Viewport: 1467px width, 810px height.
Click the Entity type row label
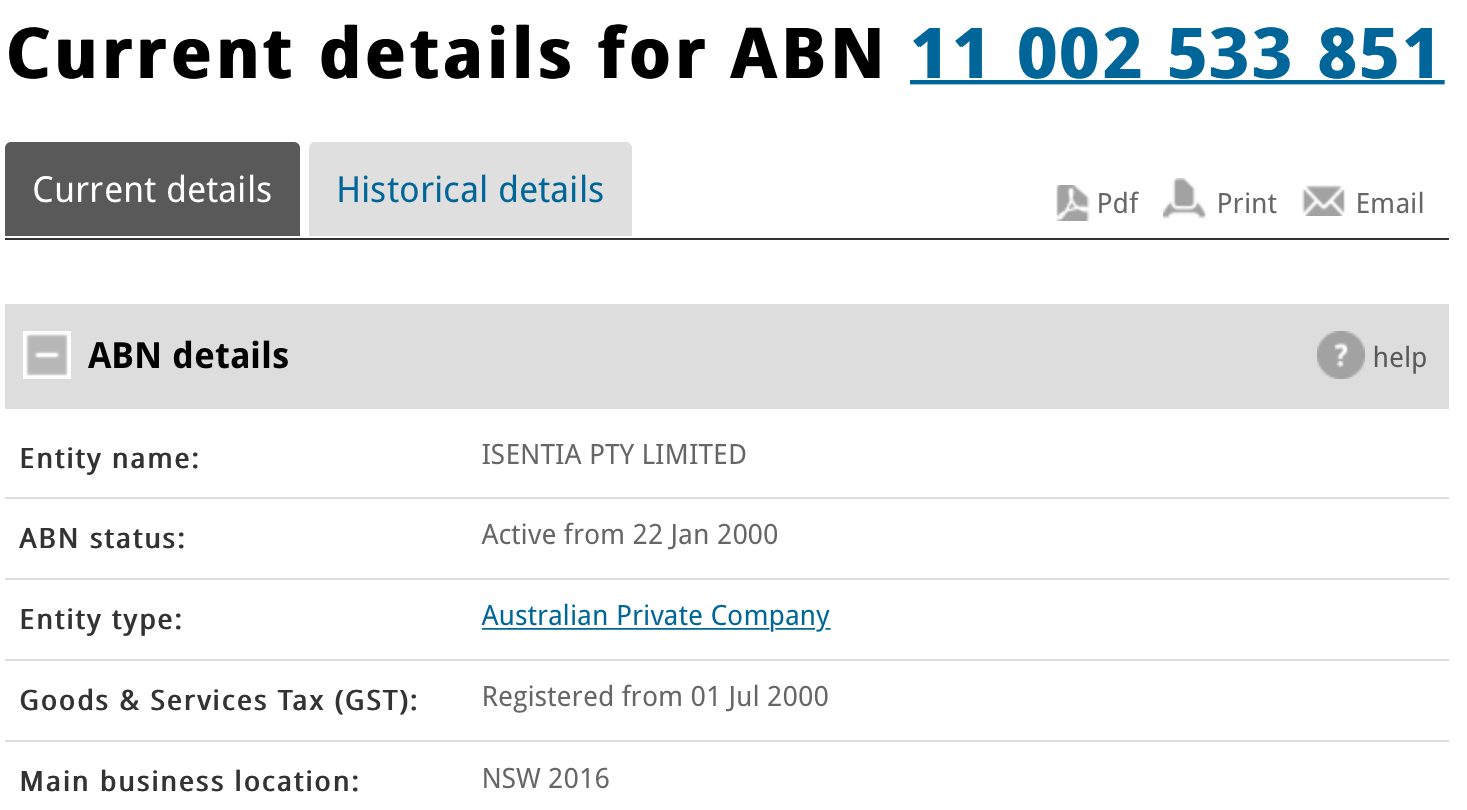[x=101, y=620]
